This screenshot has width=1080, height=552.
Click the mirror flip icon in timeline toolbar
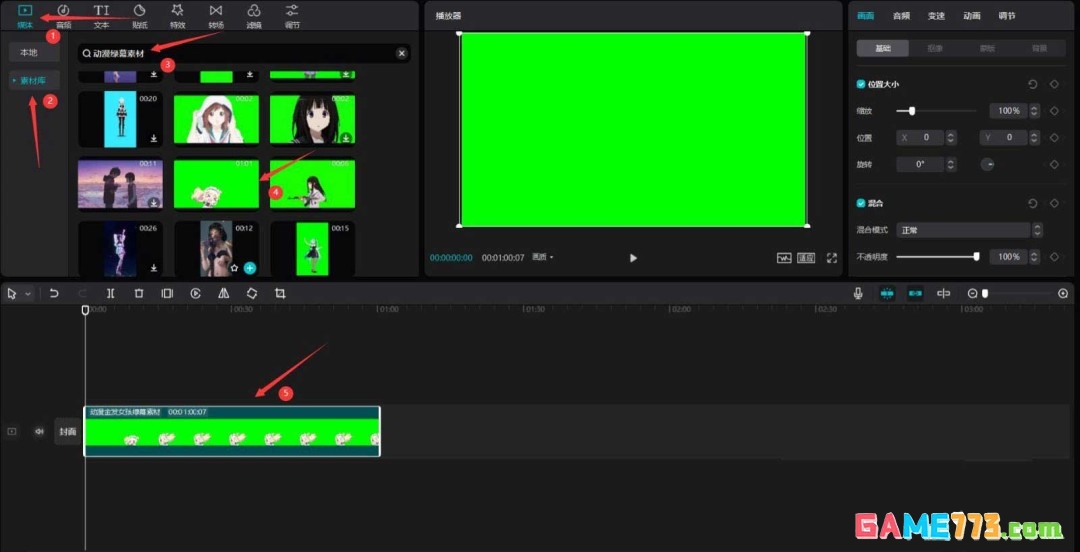(x=224, y=293)
